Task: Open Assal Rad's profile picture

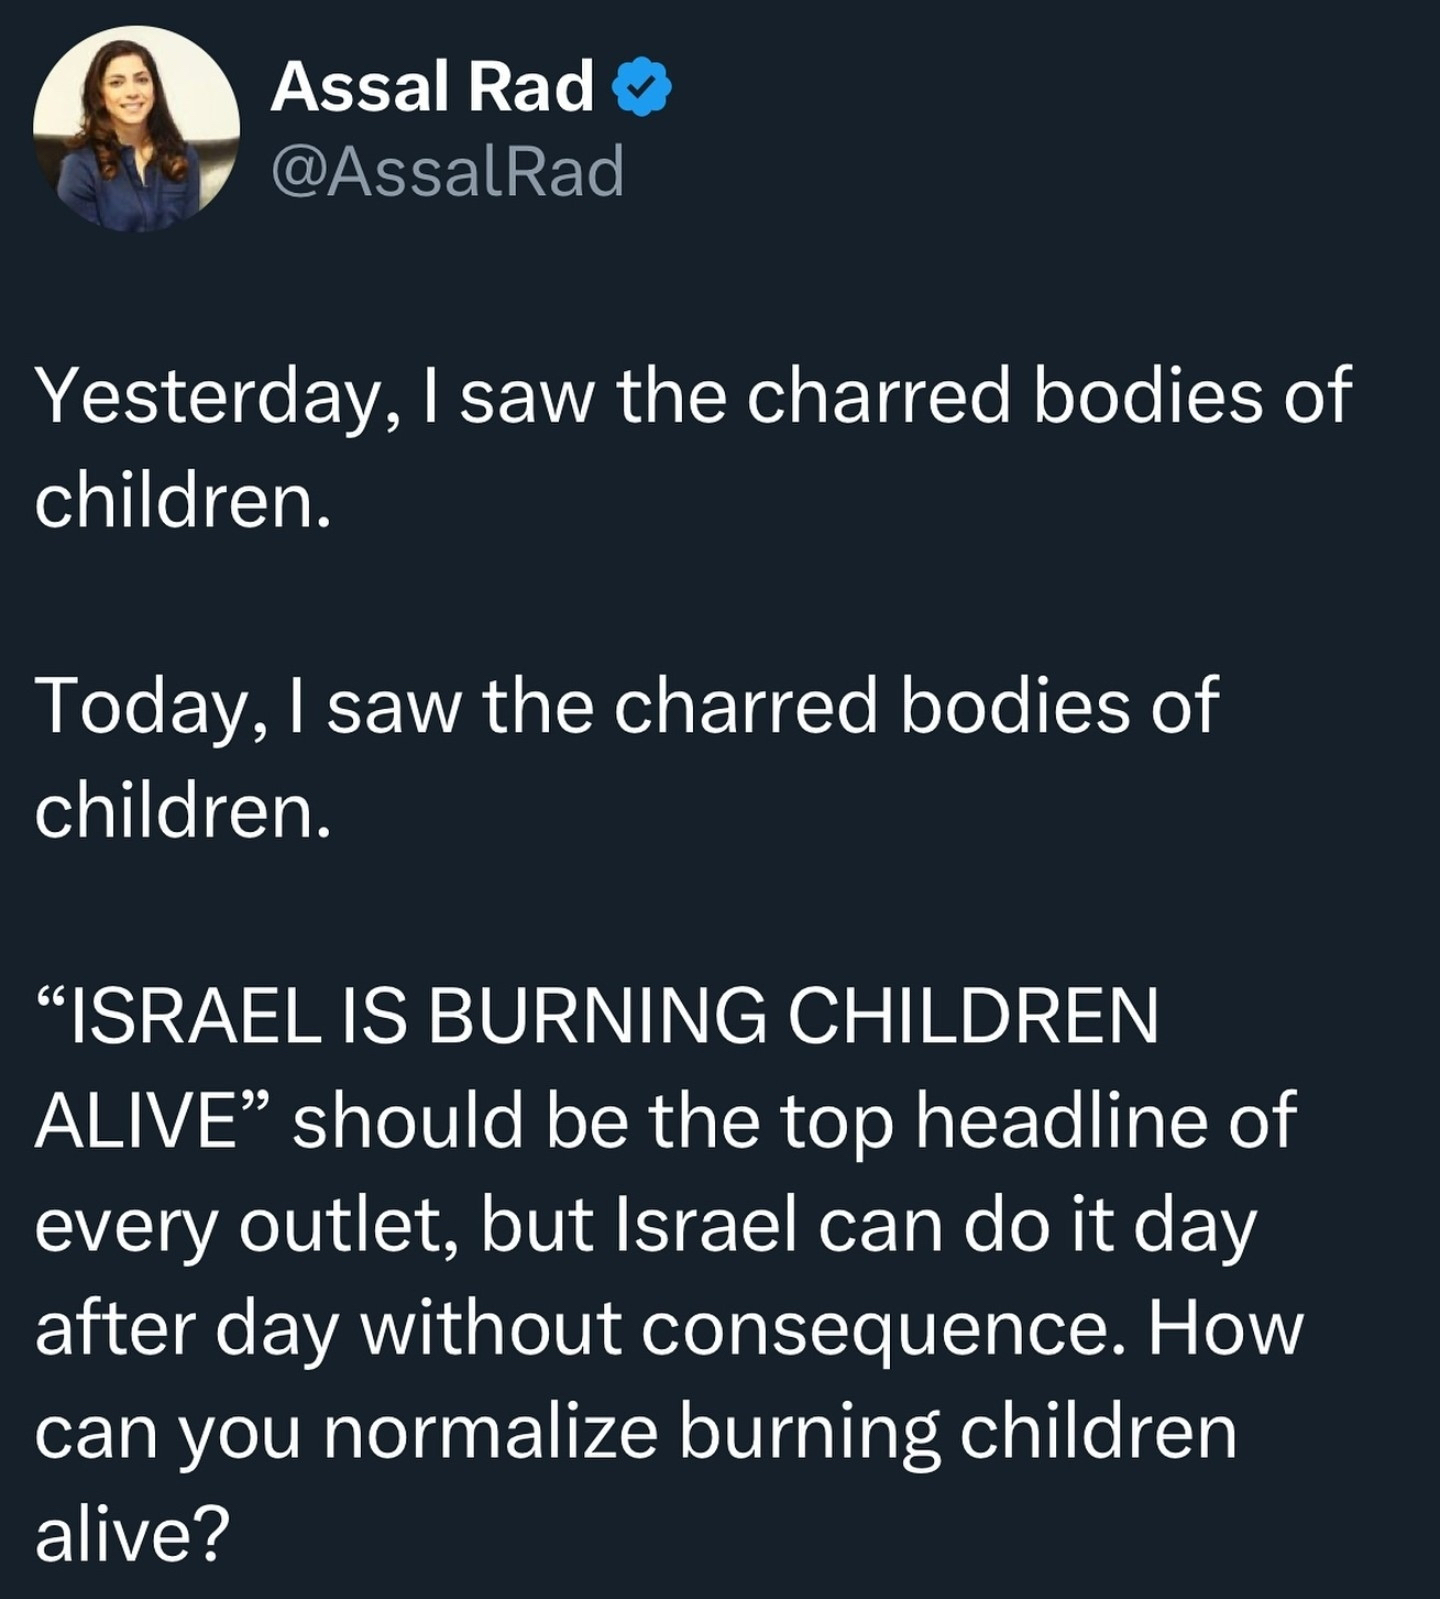Action: pos(136,128)
